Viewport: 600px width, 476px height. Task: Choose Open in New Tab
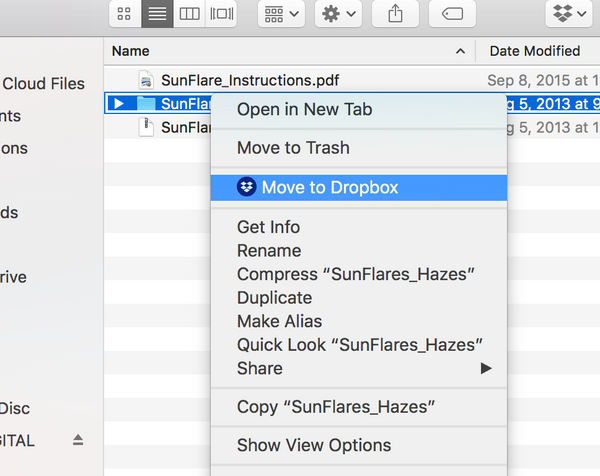pyautogui.click(x=304, y=109)
